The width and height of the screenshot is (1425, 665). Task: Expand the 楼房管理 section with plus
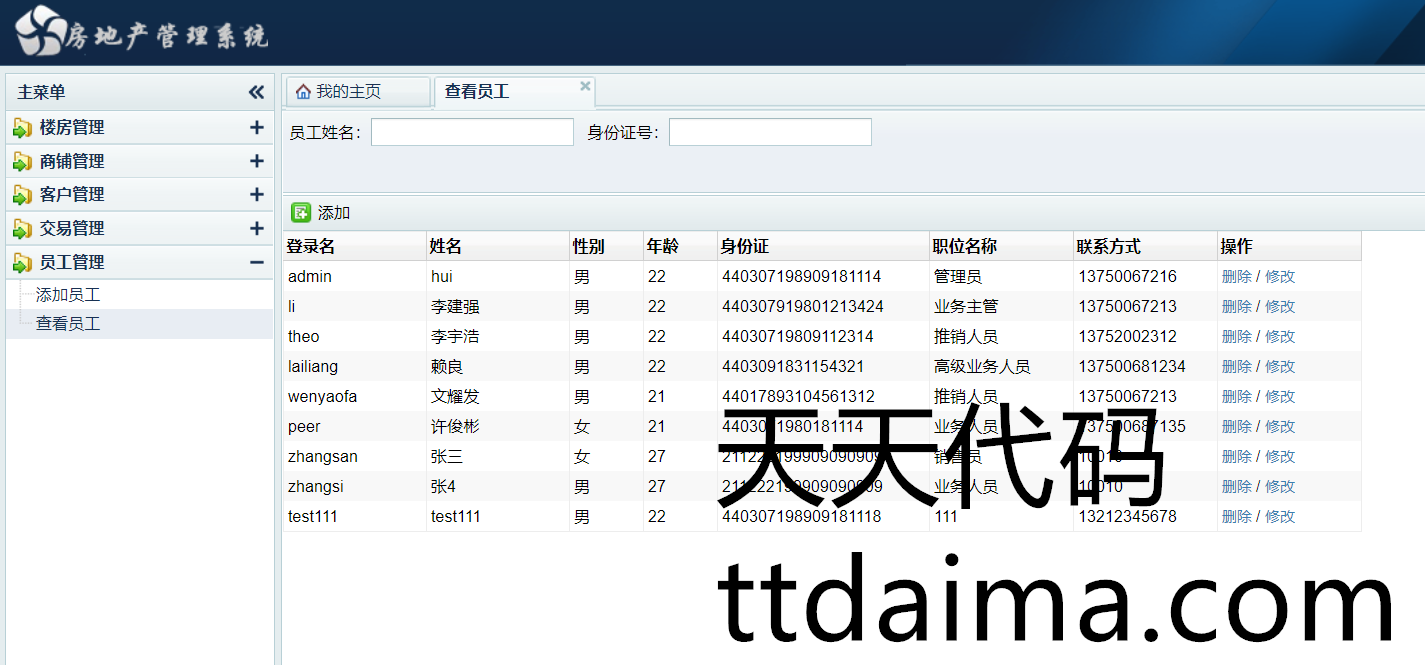[x=256, y=128]
